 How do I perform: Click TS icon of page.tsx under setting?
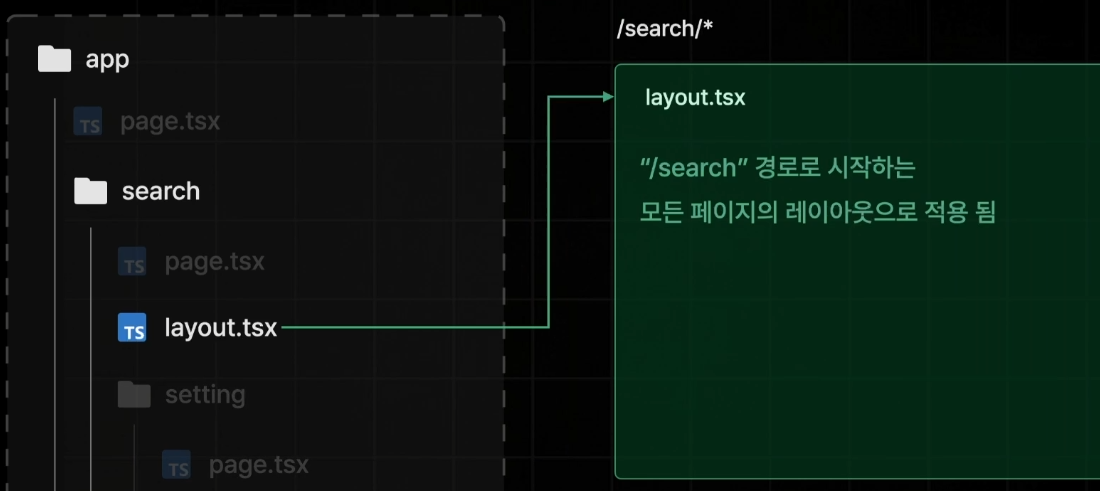(176, 464)
